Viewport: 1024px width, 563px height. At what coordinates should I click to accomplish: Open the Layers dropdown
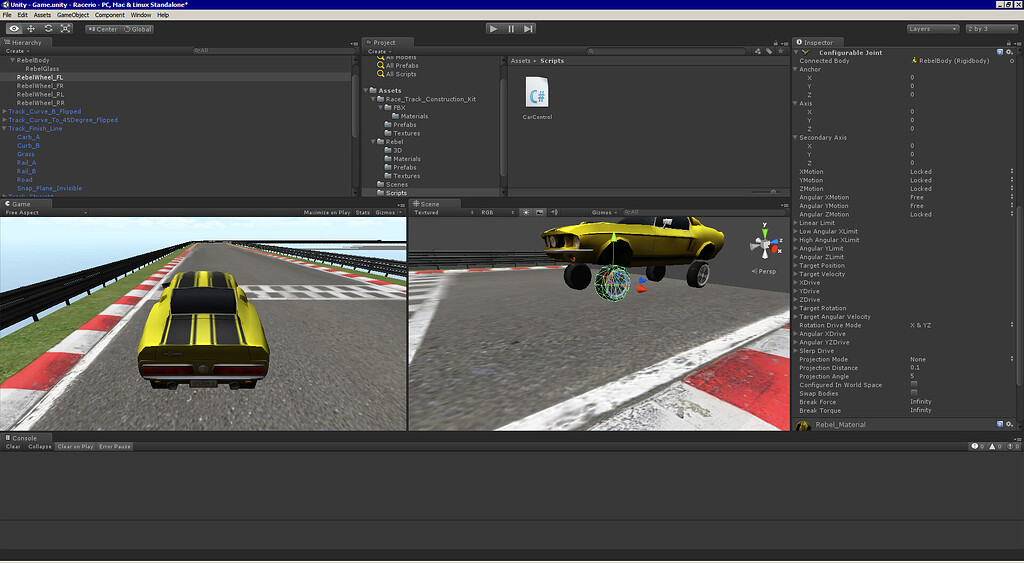933,29
